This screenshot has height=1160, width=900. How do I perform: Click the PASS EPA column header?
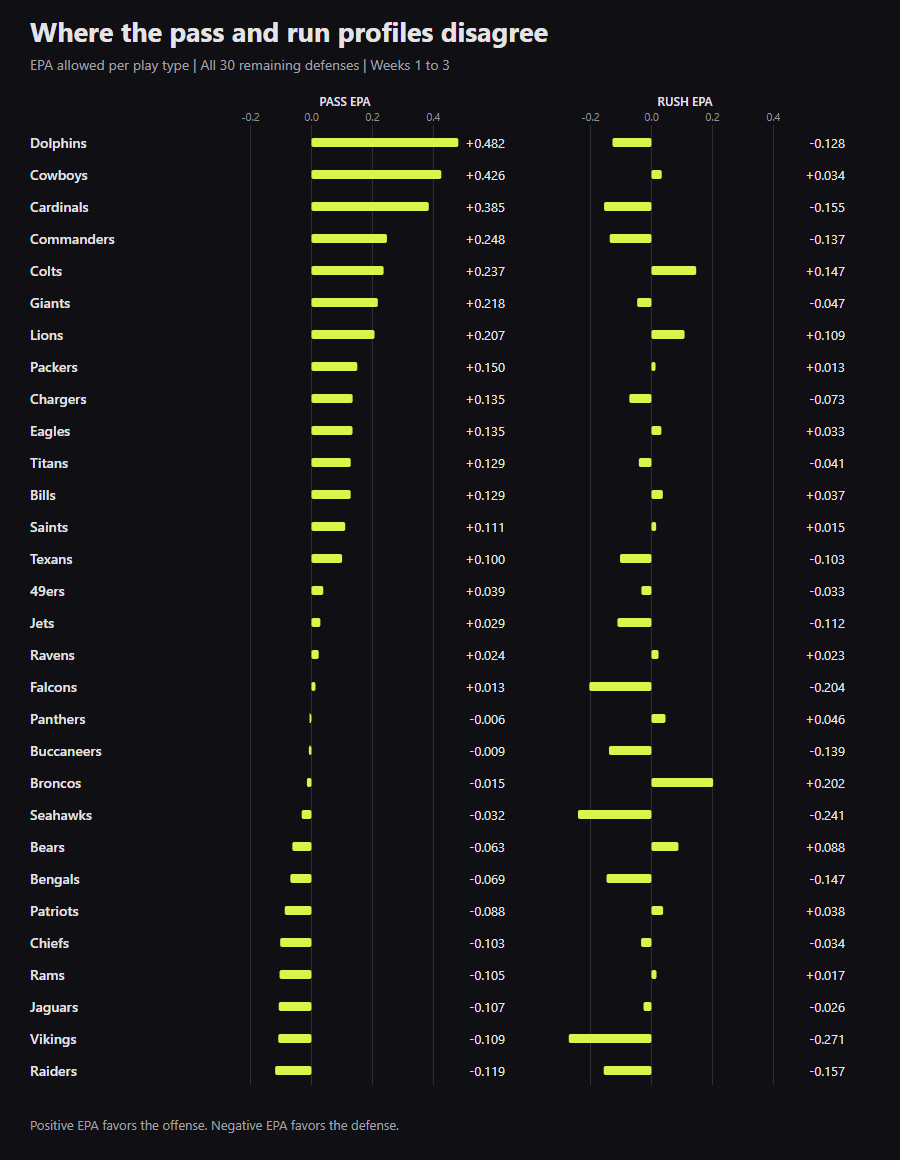(345, 101)
